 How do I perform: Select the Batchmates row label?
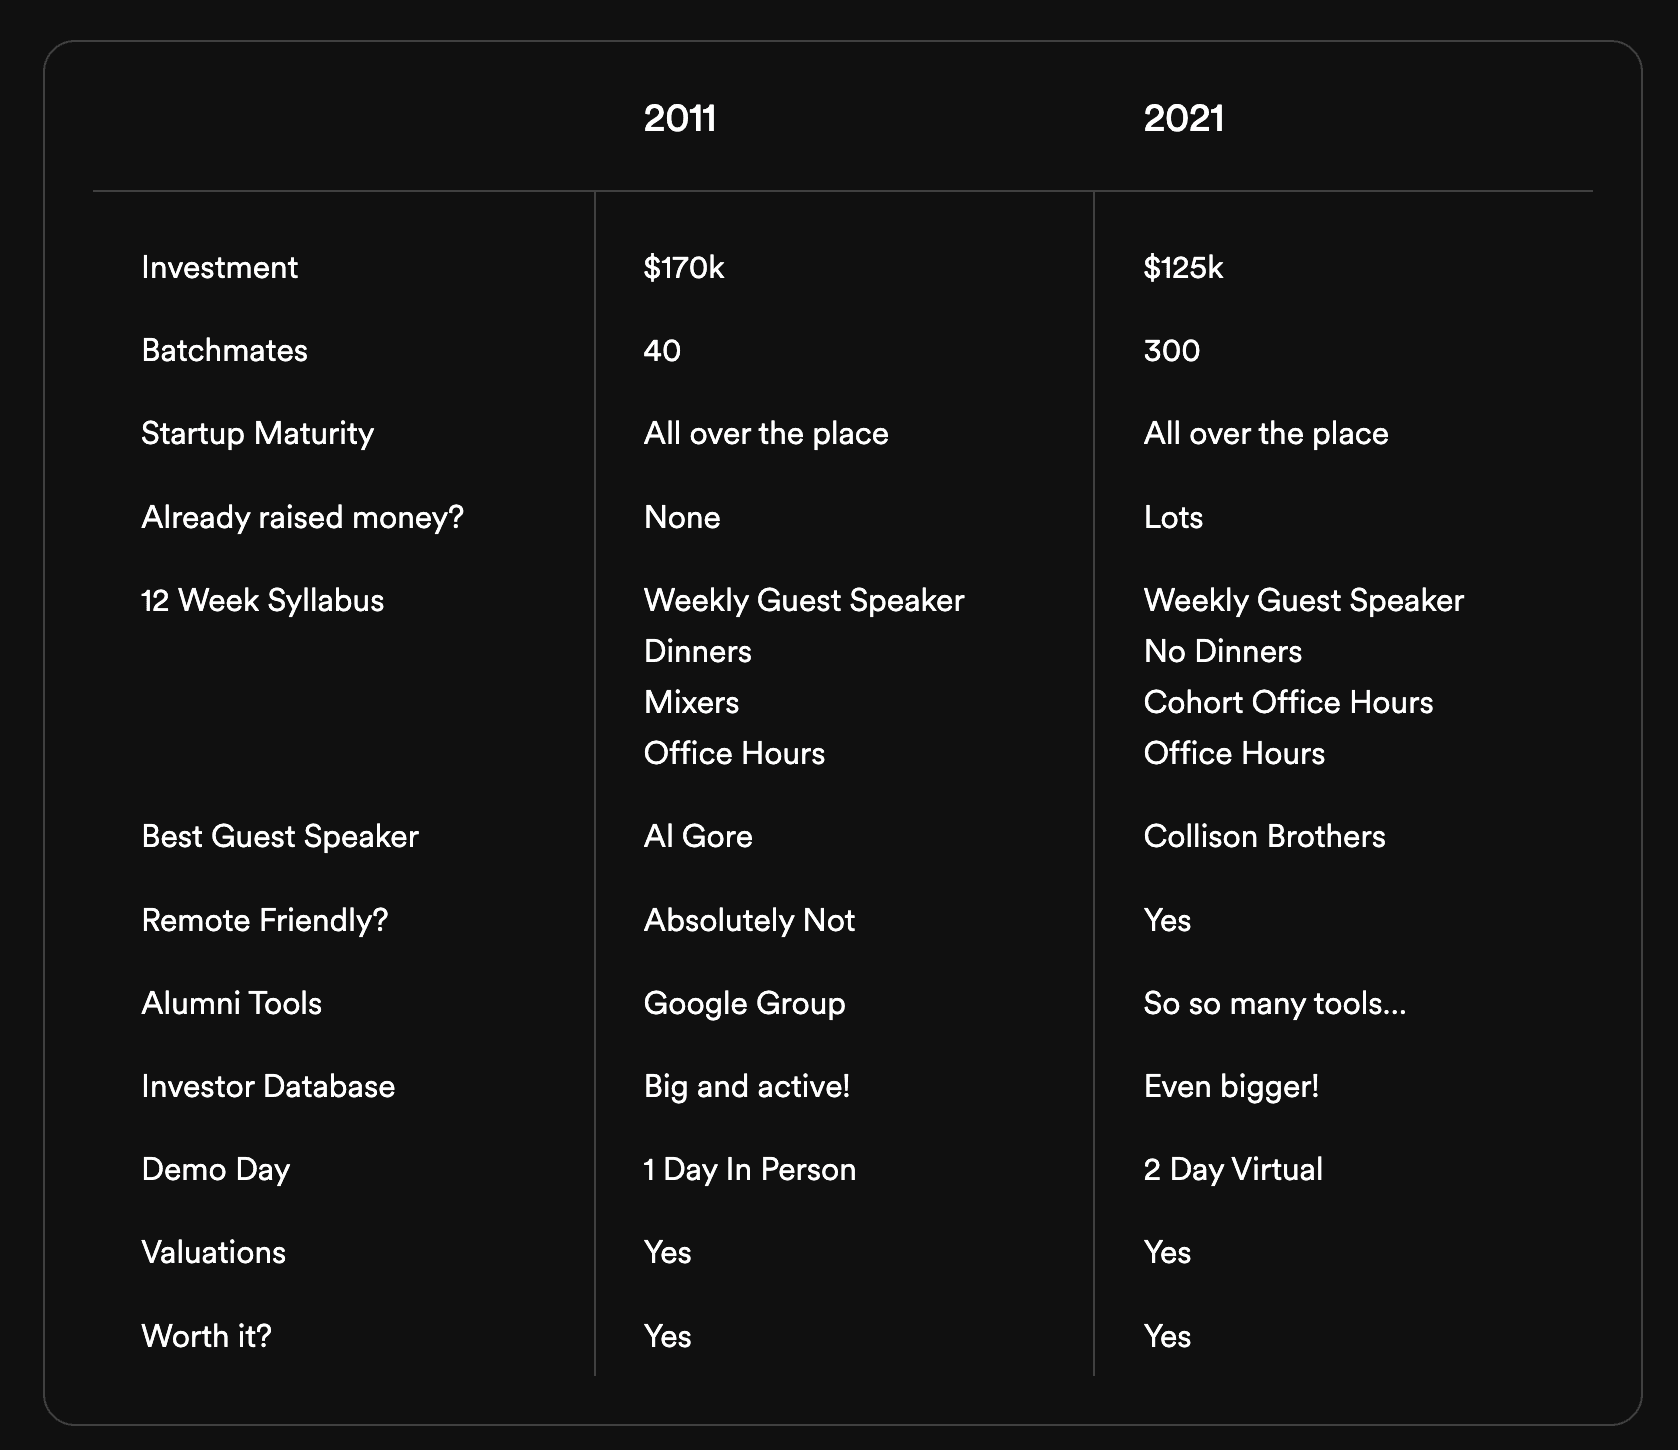coord(225,351)
